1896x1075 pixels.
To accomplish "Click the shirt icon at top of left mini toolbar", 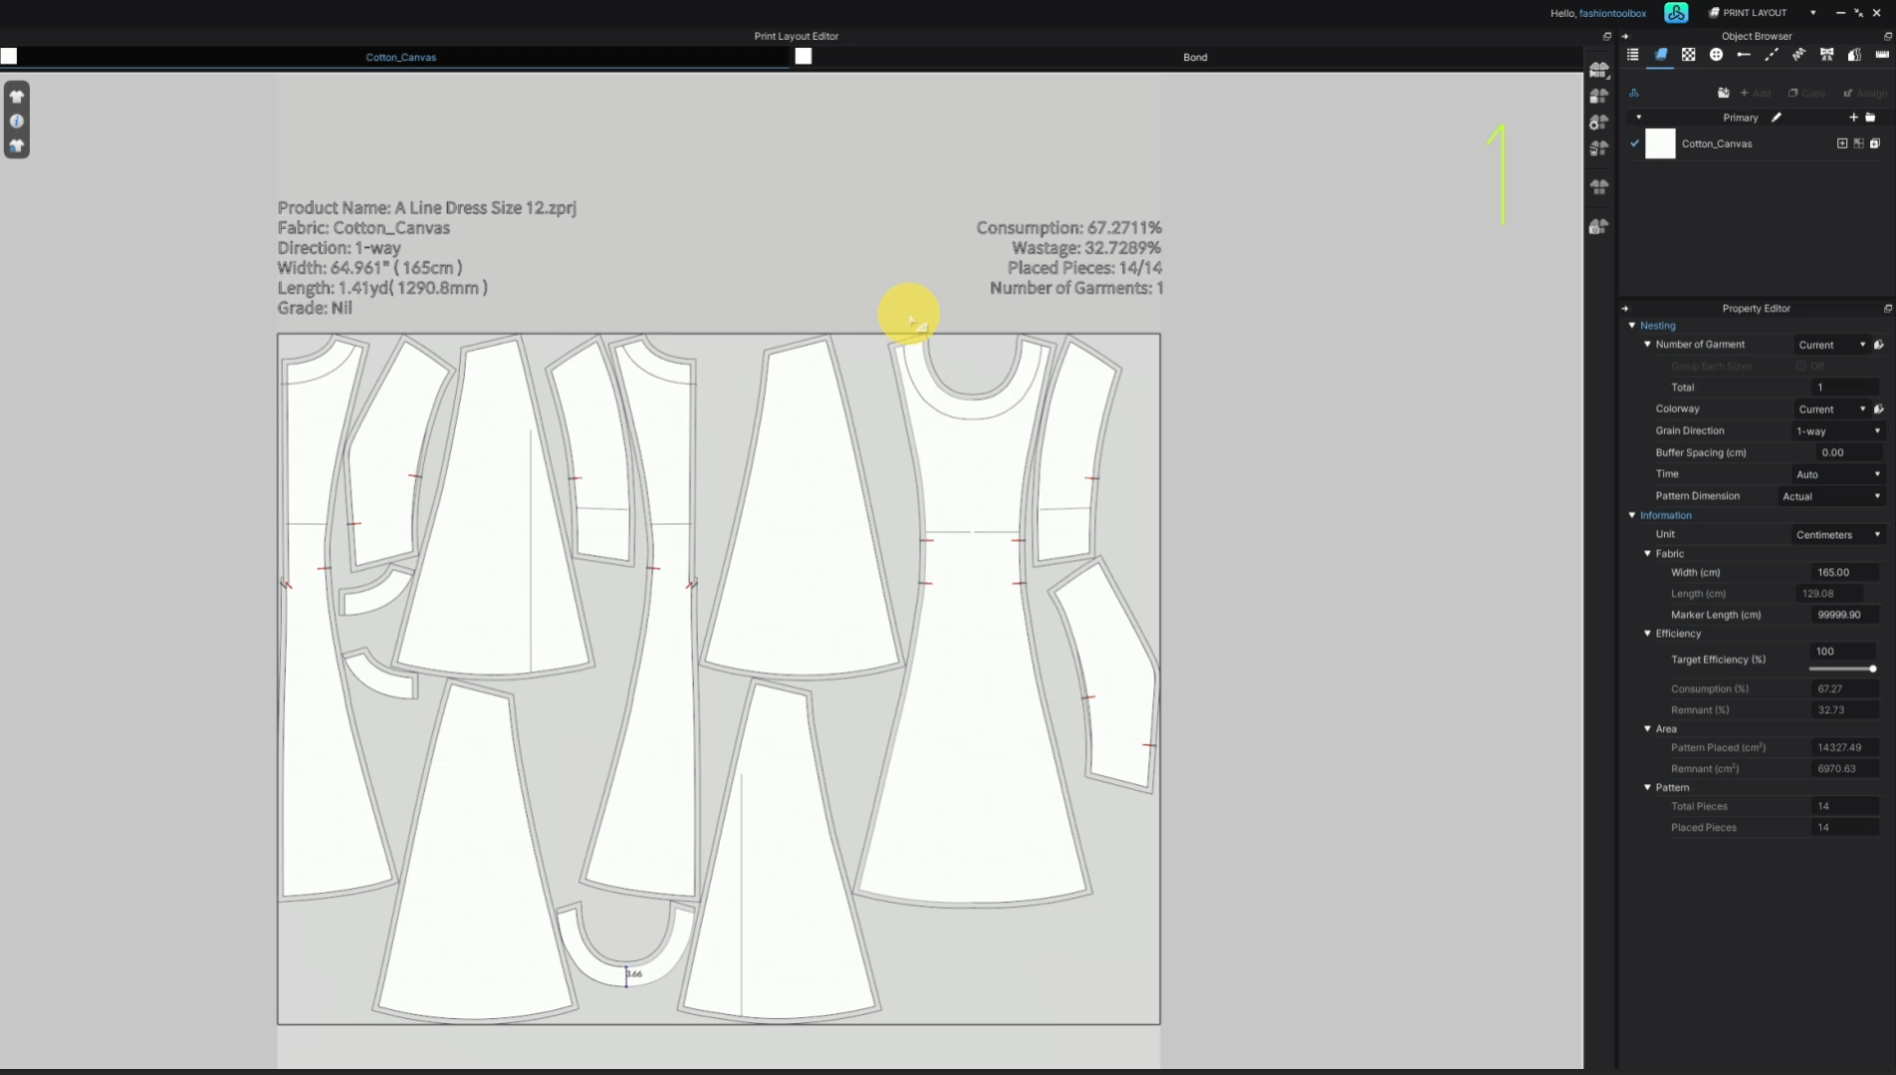I will click(17, 96).
